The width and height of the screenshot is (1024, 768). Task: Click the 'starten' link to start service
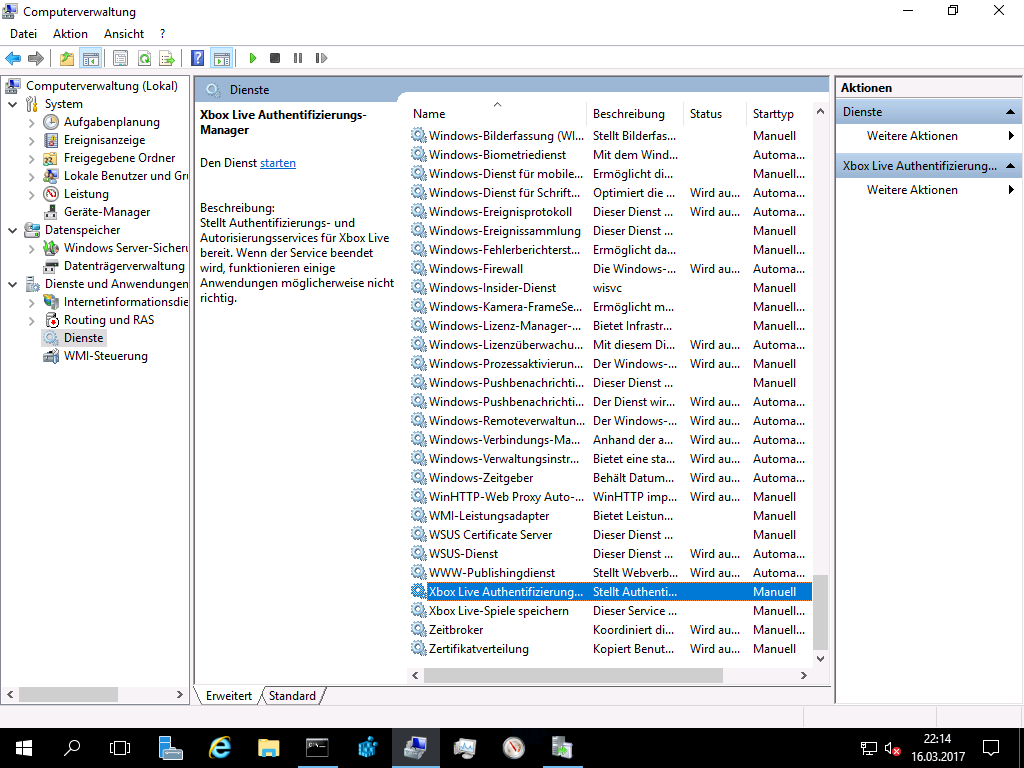tap(277, 163)
